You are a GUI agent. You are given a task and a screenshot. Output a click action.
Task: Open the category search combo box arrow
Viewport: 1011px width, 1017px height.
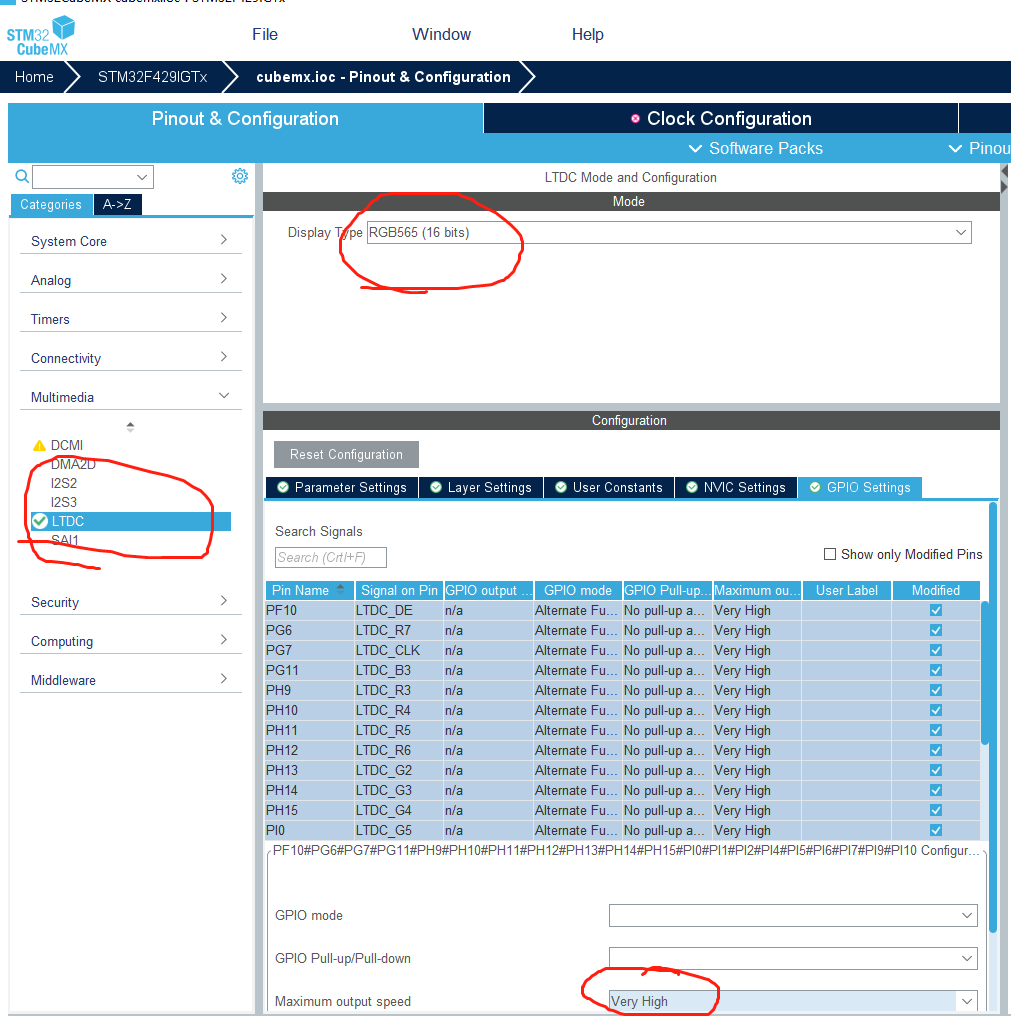click(x=142, y=176)
